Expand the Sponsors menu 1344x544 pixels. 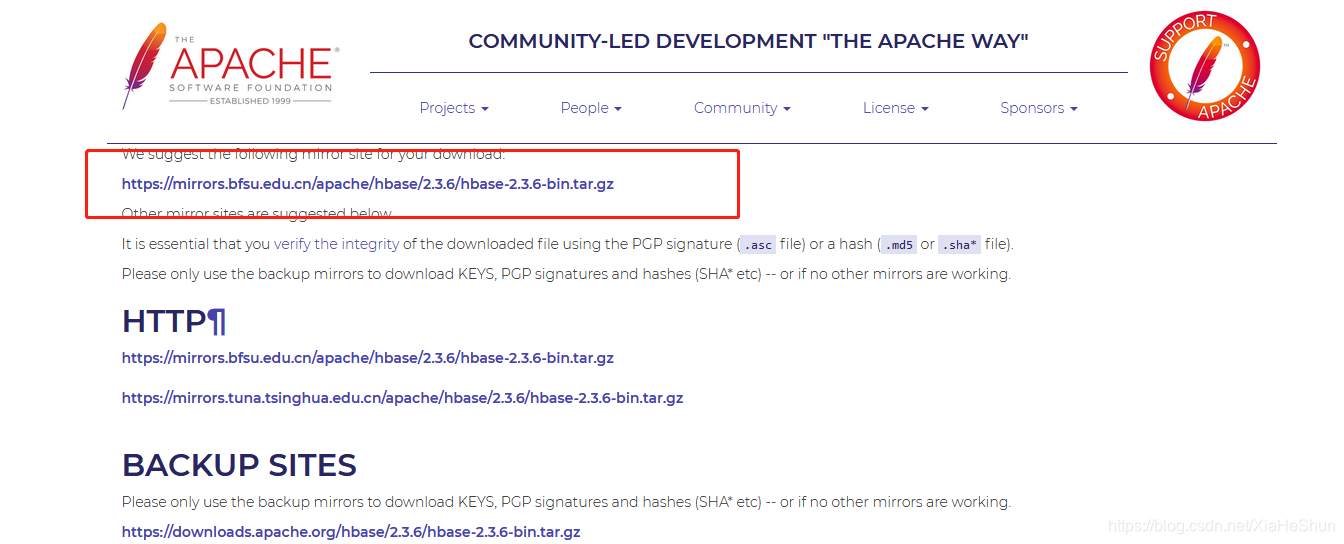(1039, 108)
